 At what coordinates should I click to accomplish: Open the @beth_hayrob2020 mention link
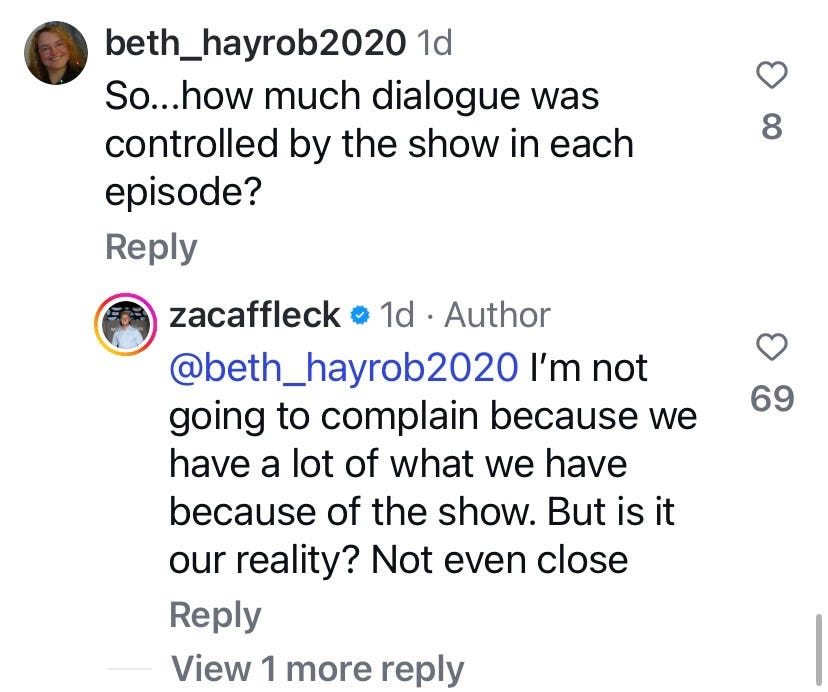(x=342, y=368)
